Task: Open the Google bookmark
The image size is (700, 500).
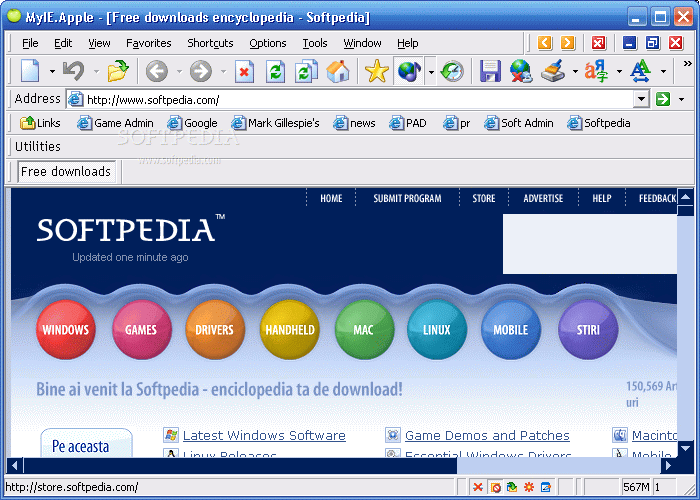Action: coord(192,123)
